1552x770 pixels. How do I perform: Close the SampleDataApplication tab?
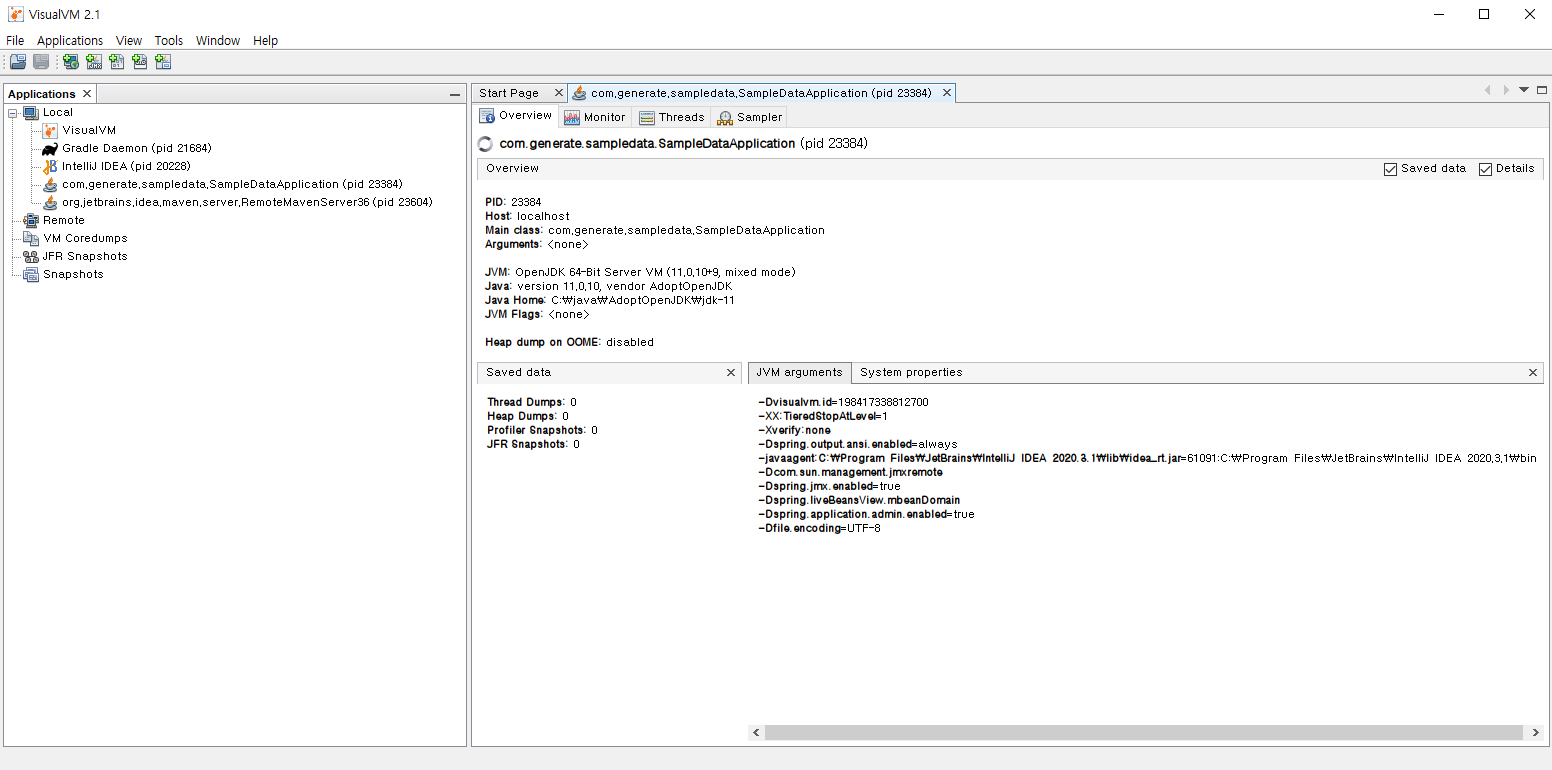click(x=946, y=93)
